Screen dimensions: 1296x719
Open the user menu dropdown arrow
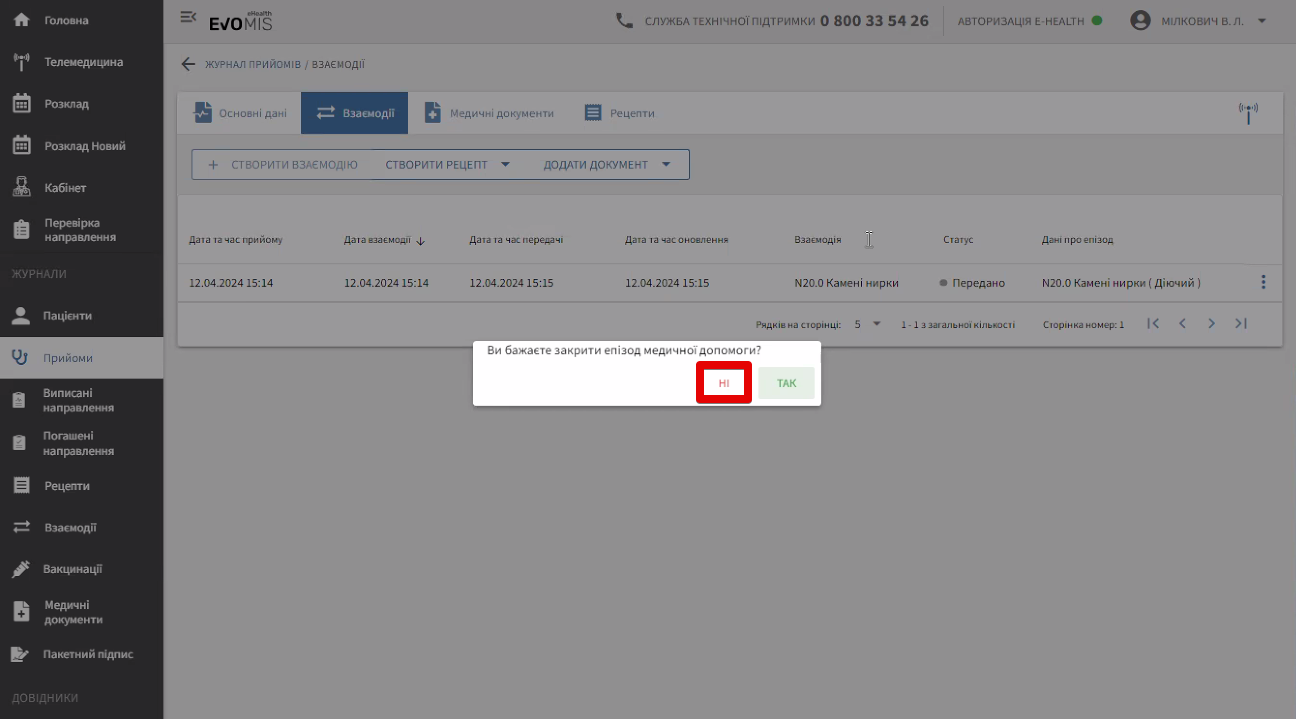[x=1262, y=21]
